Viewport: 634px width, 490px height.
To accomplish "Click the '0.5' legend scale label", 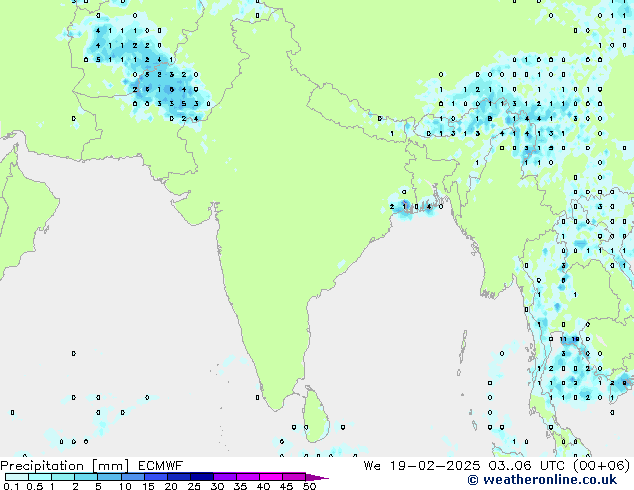I will pos(35,486).
